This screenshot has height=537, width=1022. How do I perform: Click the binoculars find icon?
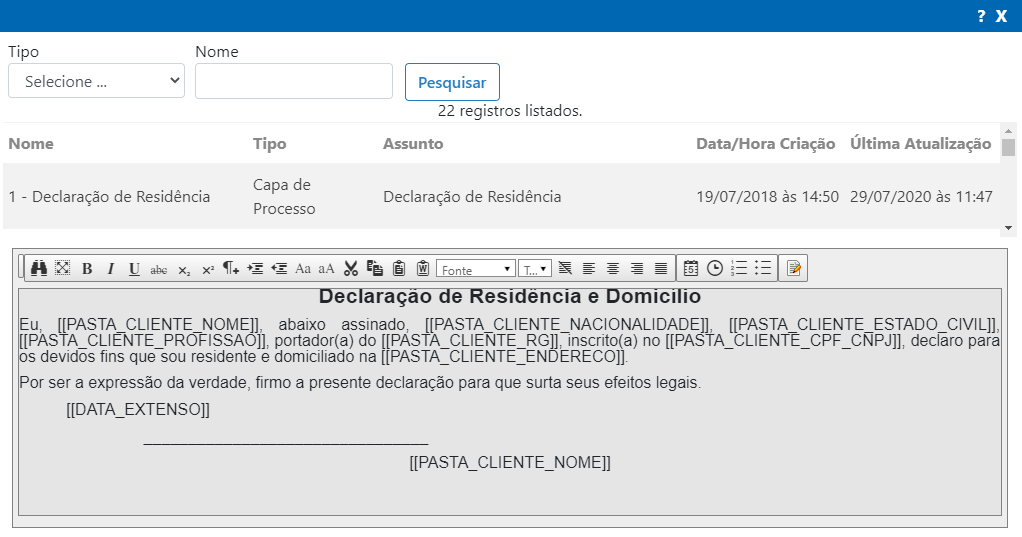[39, 268]
